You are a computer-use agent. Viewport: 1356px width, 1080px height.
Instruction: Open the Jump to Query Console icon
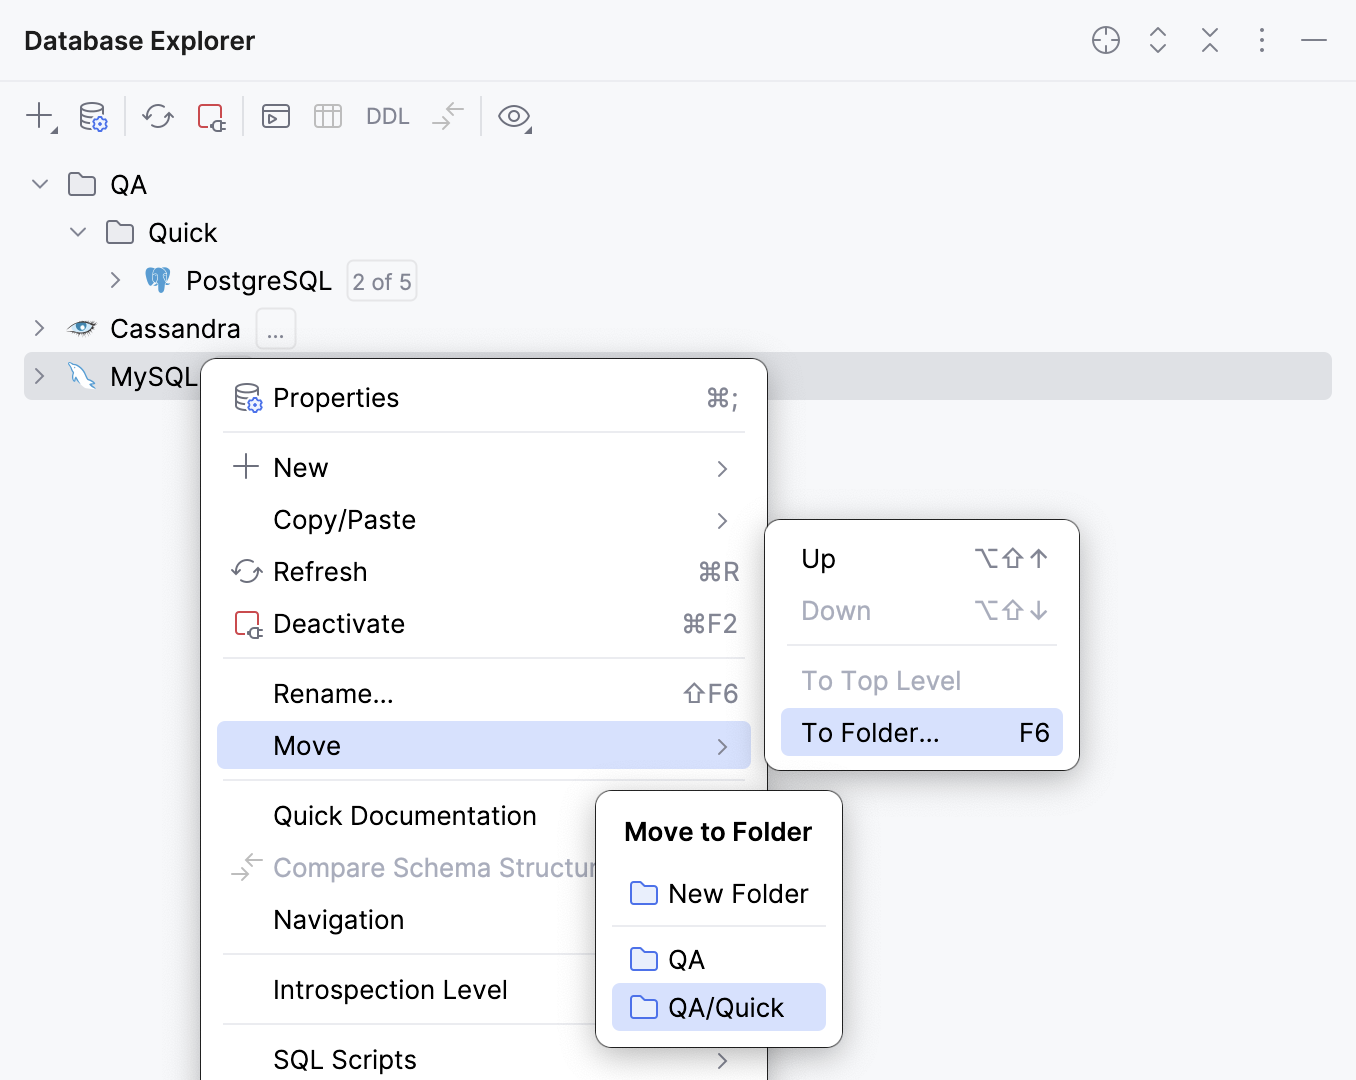click(x=276, y=116)
